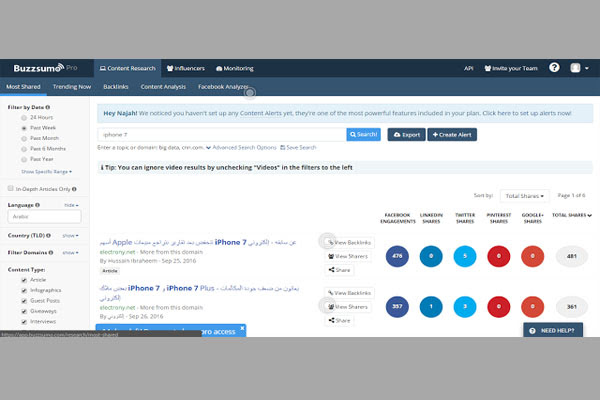
Task: Click the Save Search link
Action: [x=298, y=147]
